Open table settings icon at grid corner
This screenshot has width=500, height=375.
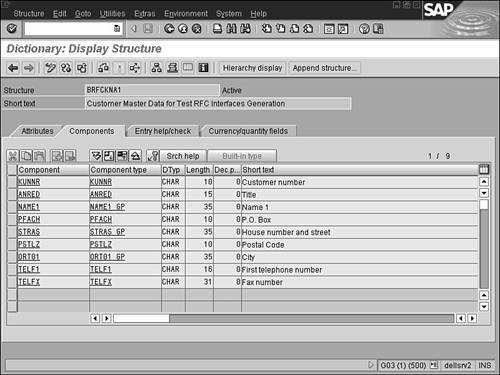tap(484, 169)
